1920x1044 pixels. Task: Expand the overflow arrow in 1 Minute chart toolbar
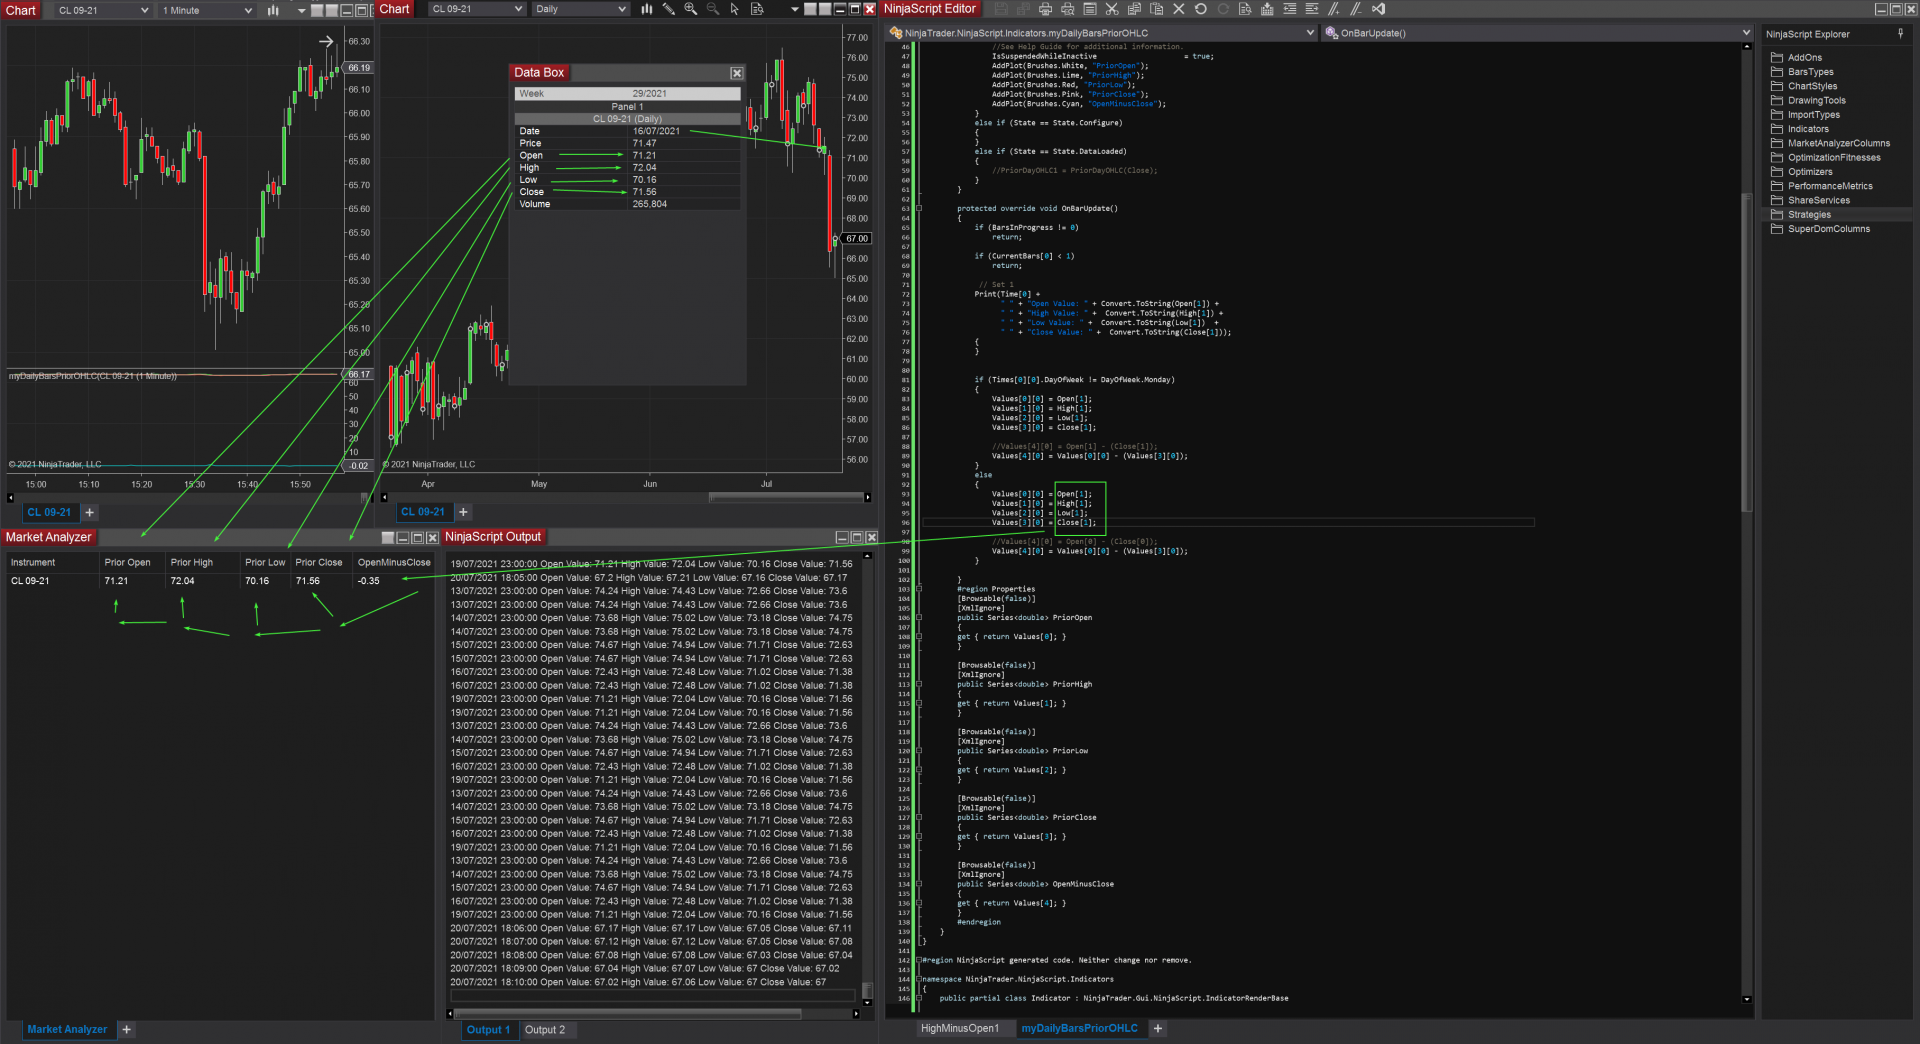click(301, 10)
